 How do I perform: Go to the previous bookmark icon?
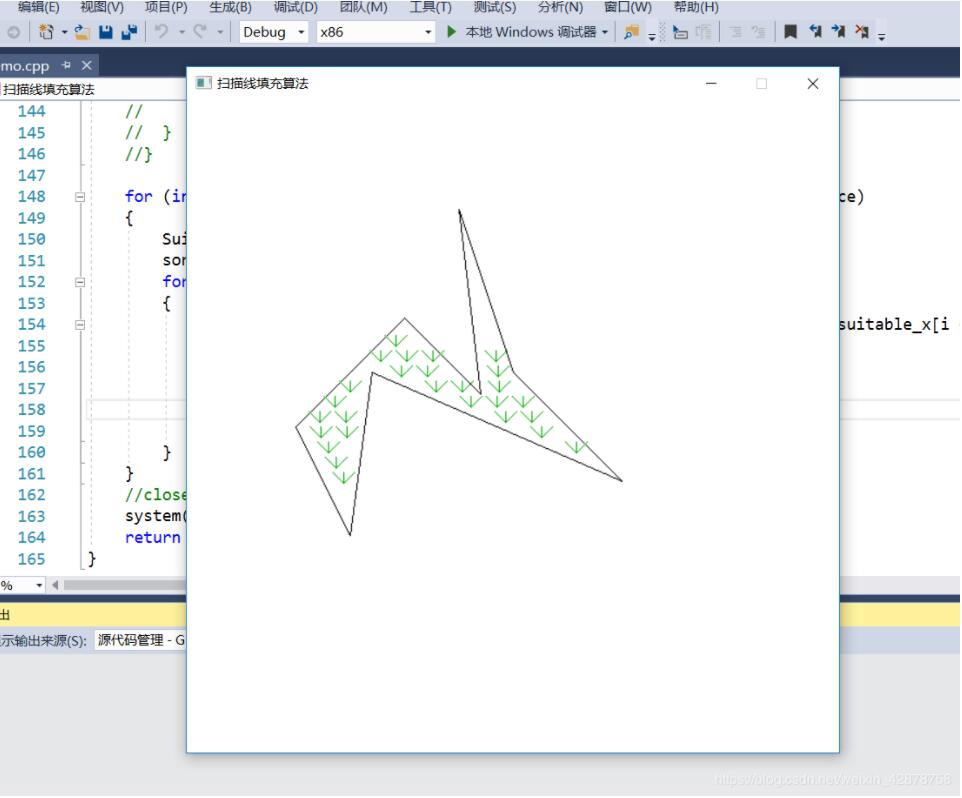coord(815,32)
